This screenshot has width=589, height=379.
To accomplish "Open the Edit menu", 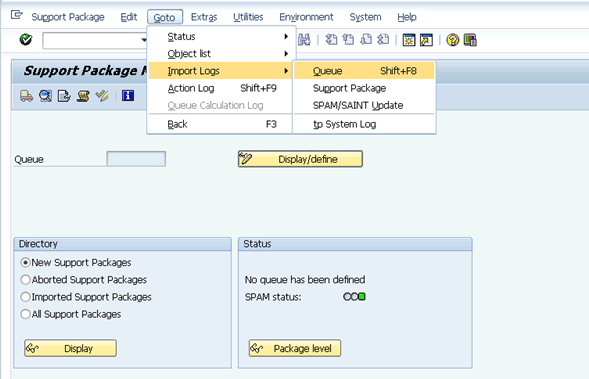I will 128,17.
